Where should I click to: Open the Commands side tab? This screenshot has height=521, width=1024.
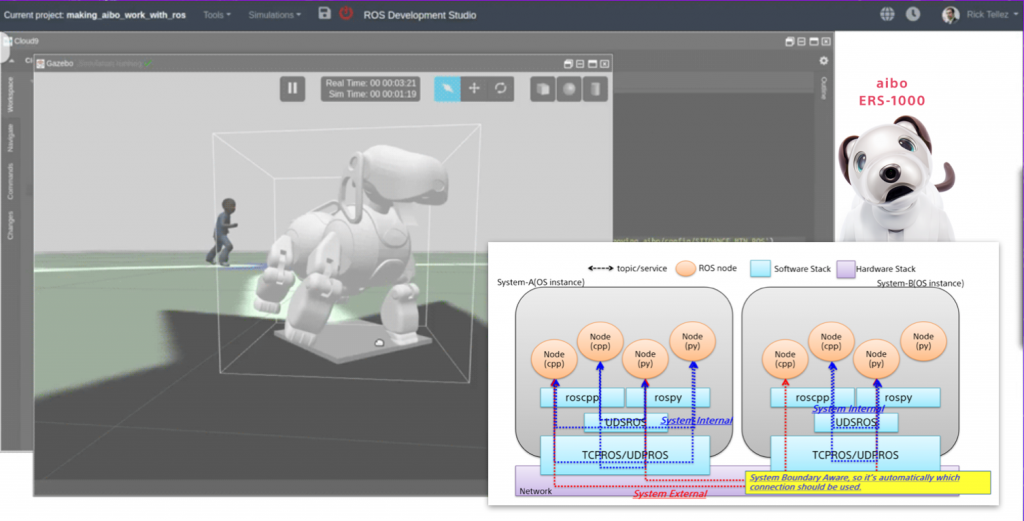pyautogui.click(x=11, y=182)
